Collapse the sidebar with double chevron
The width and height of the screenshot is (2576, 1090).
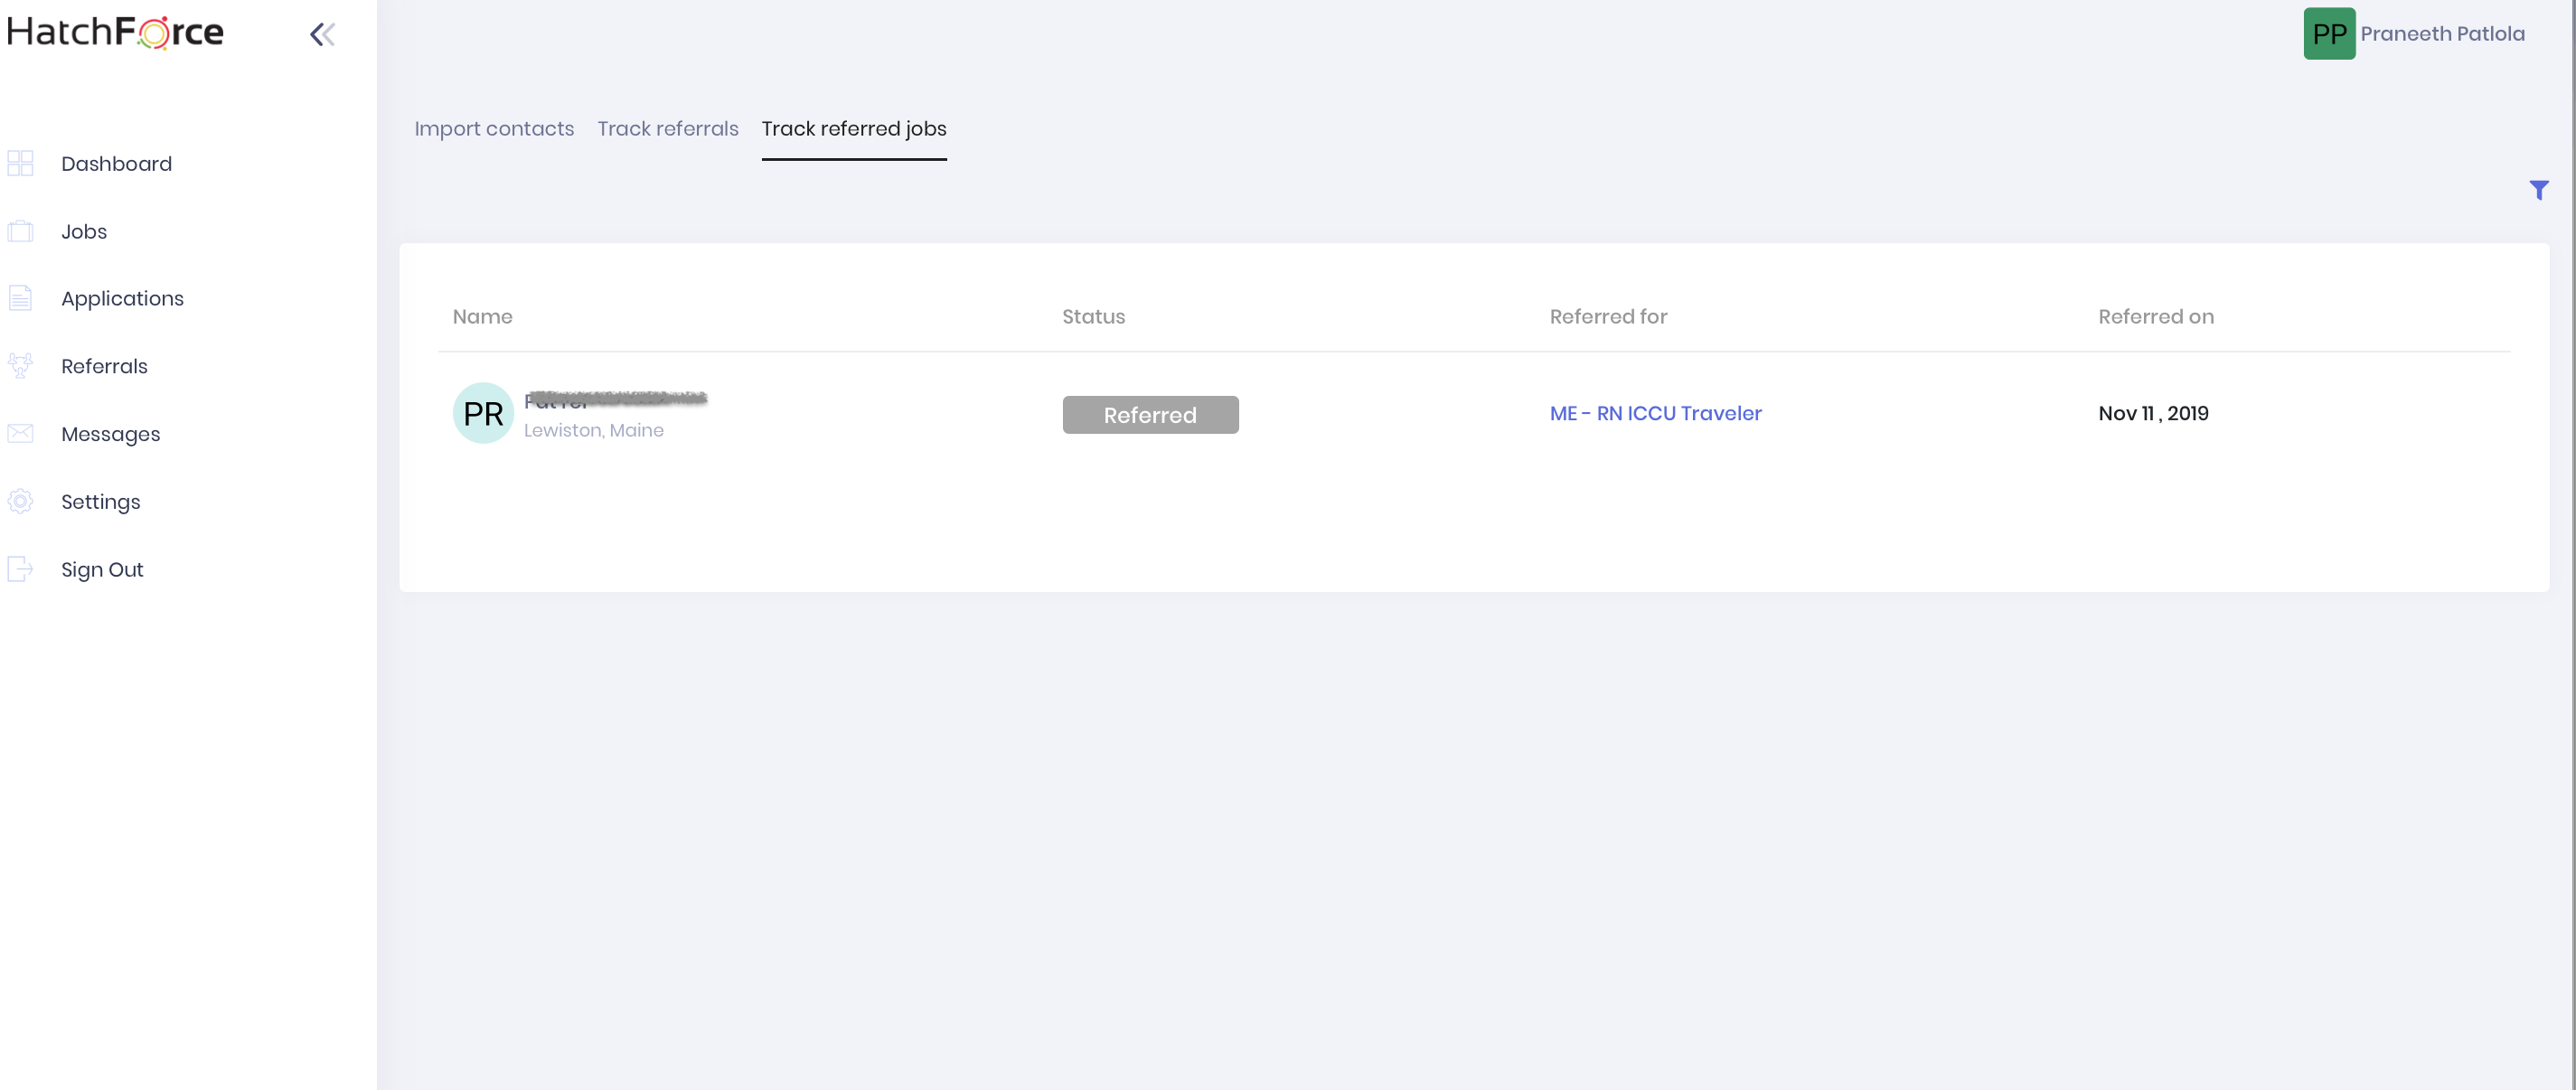(322, 35)
